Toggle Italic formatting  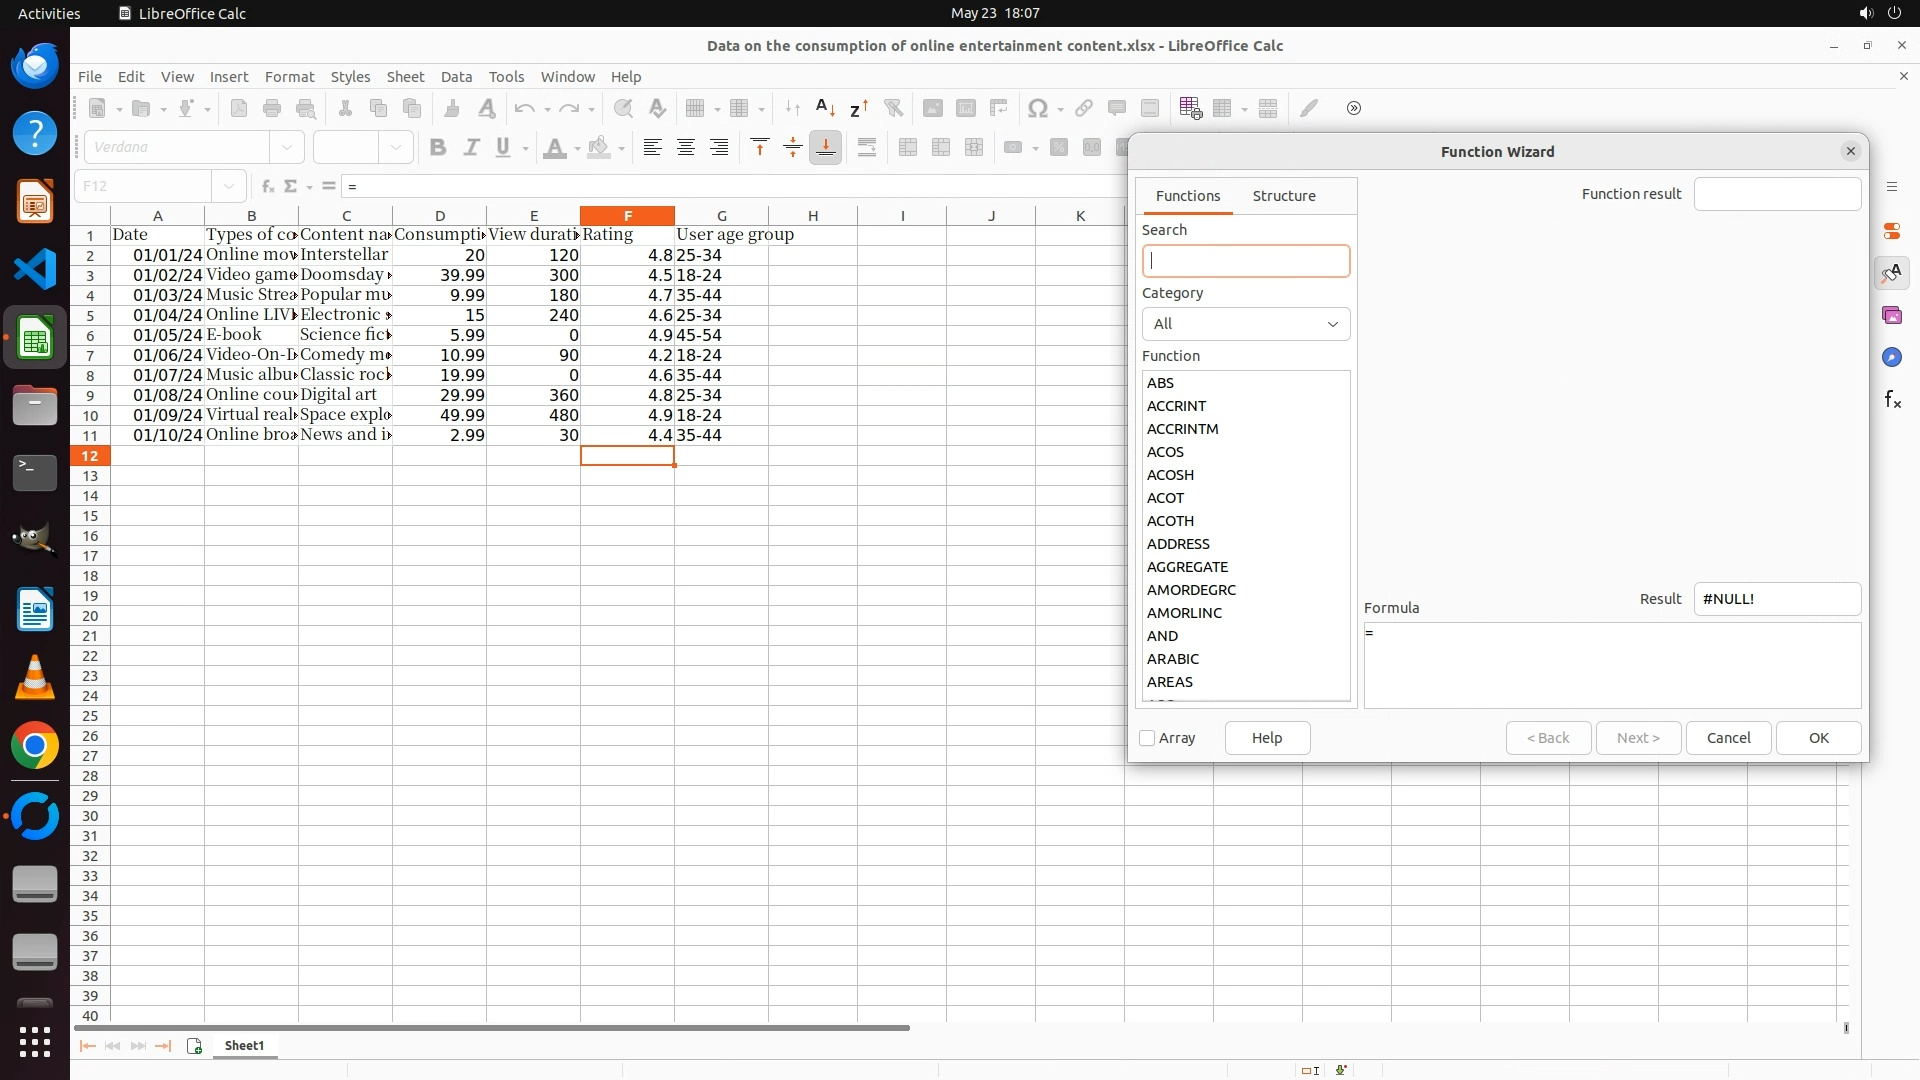(471, 148)
